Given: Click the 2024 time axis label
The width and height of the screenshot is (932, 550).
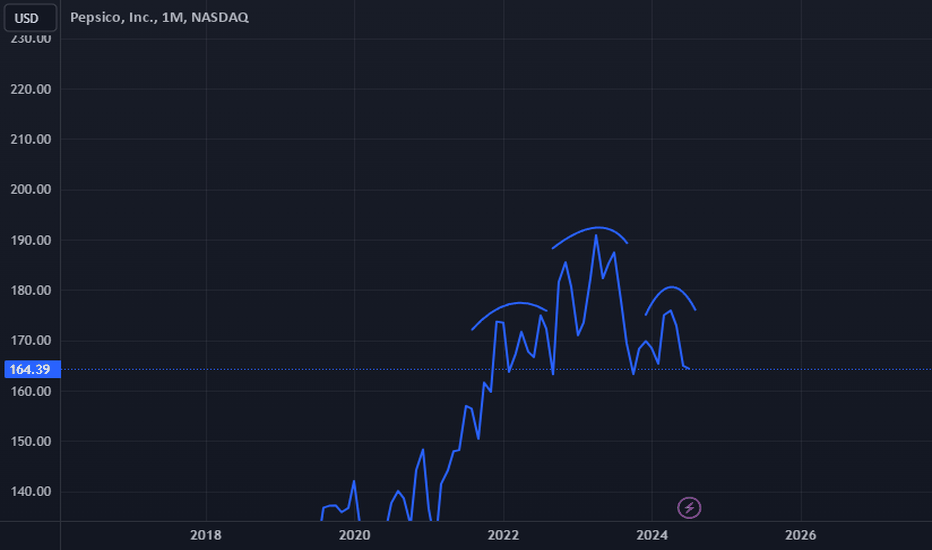Looking at the screenshot, I should click(x=652, y=535).
